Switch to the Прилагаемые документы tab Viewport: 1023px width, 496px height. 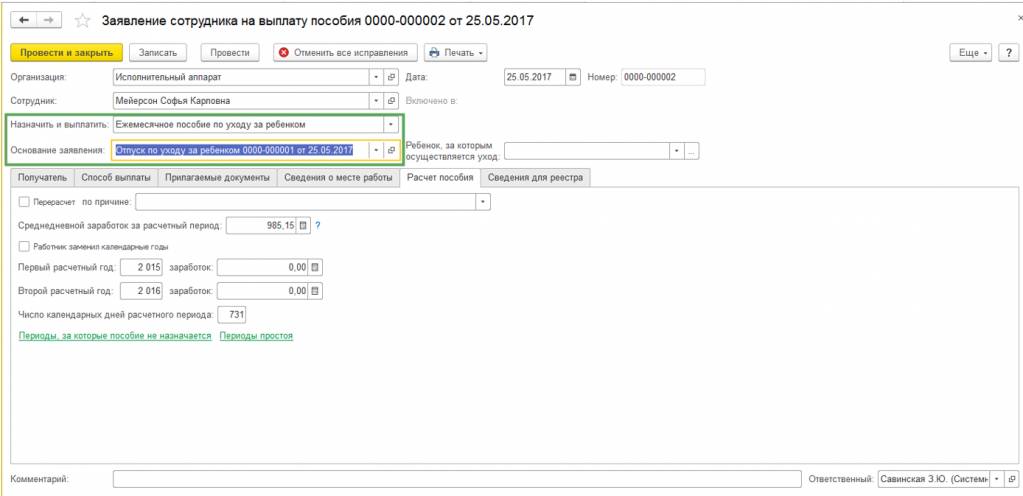(x=217, y=178)
